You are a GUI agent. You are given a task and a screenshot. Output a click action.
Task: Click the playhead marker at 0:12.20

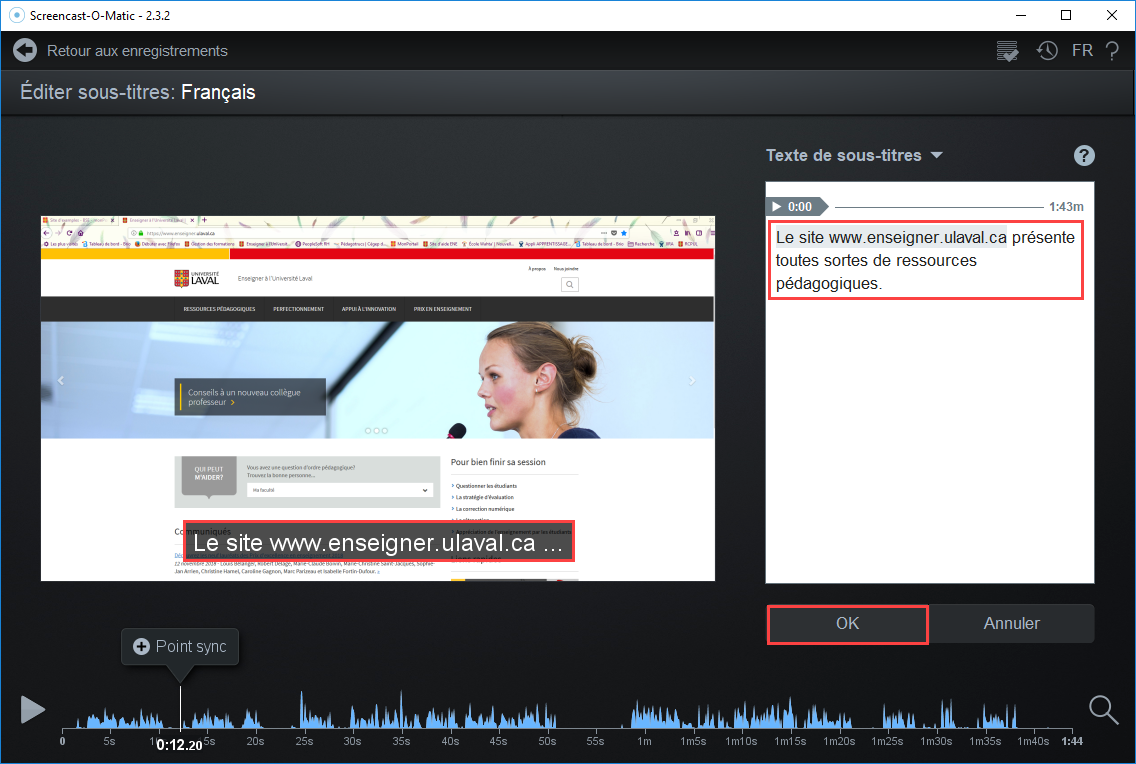click(180, 708)
